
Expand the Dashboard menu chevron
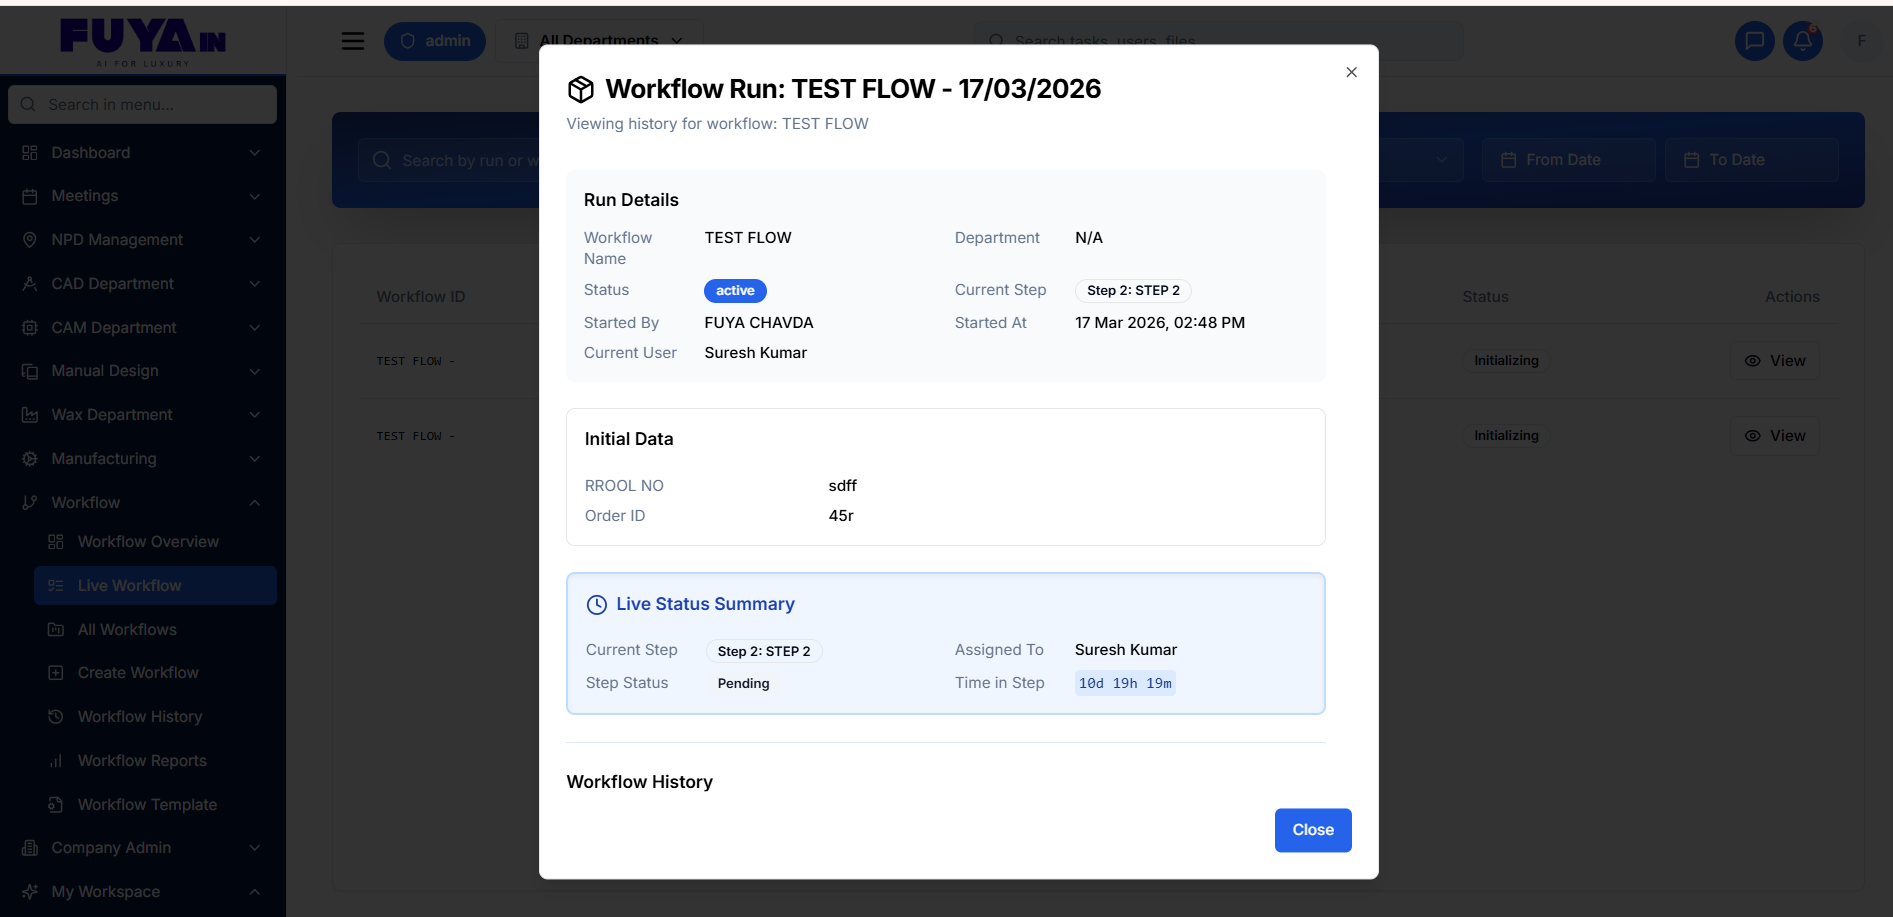coord(255,153)
